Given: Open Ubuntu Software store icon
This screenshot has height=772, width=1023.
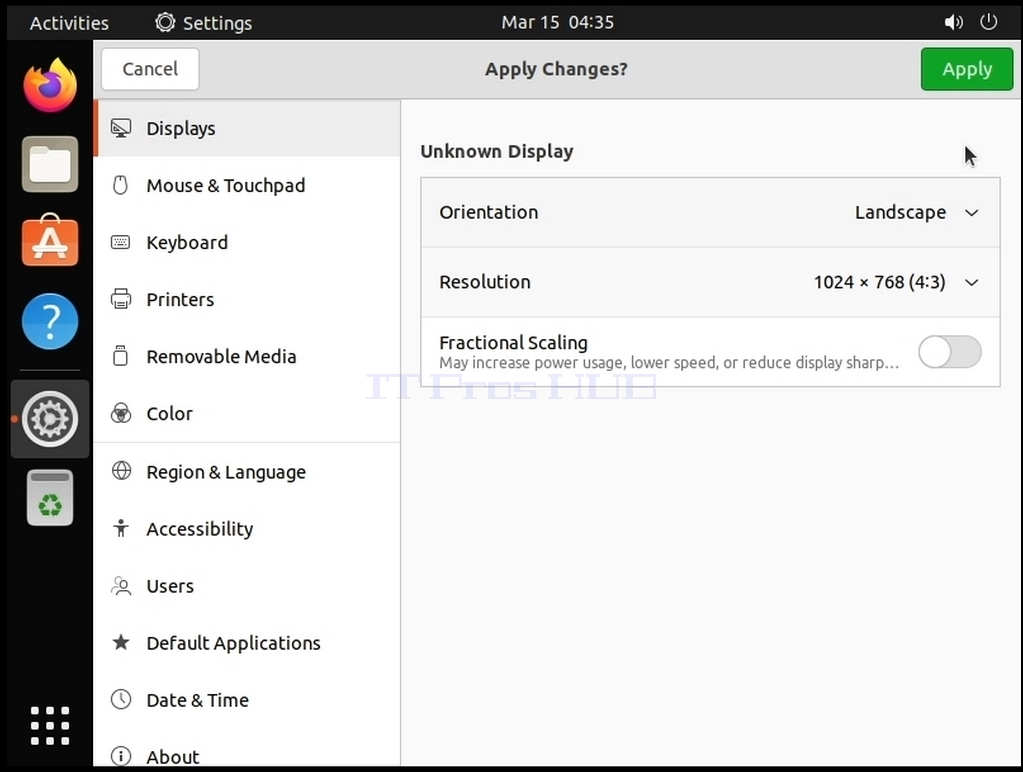Looking at the screenshot, I should [50, 240].
